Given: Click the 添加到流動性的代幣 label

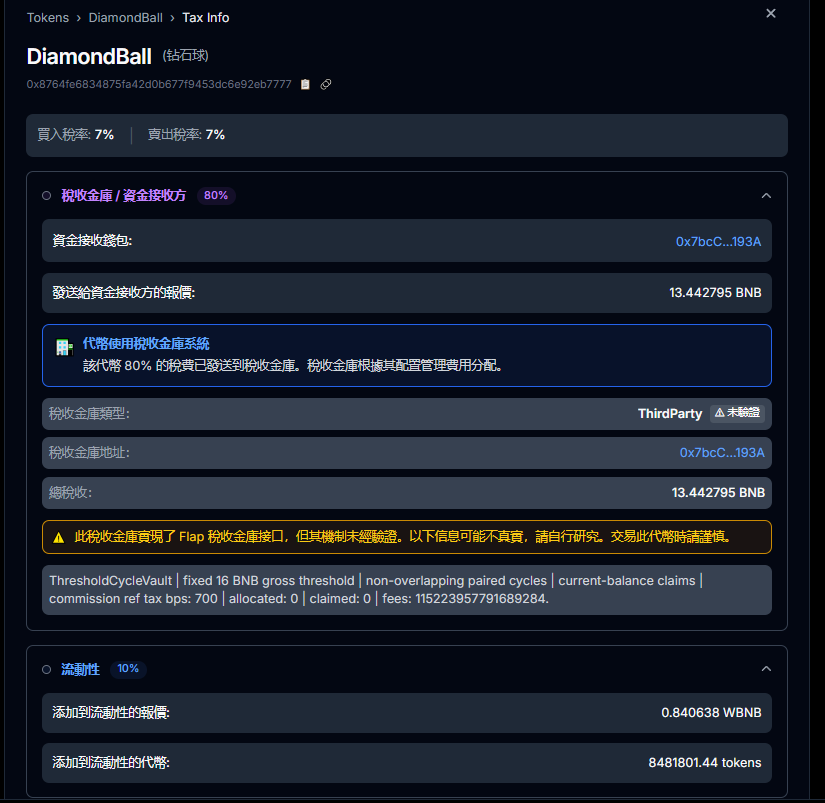Looking at the screenshot, I should (x=110, y=762).
